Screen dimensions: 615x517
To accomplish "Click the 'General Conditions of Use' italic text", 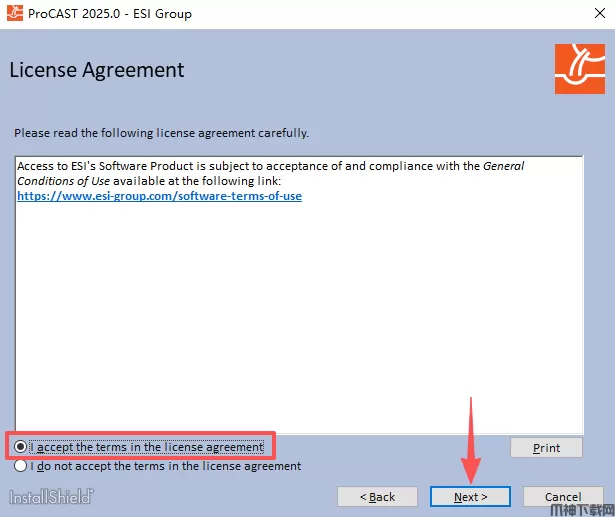I will (271, 173).
